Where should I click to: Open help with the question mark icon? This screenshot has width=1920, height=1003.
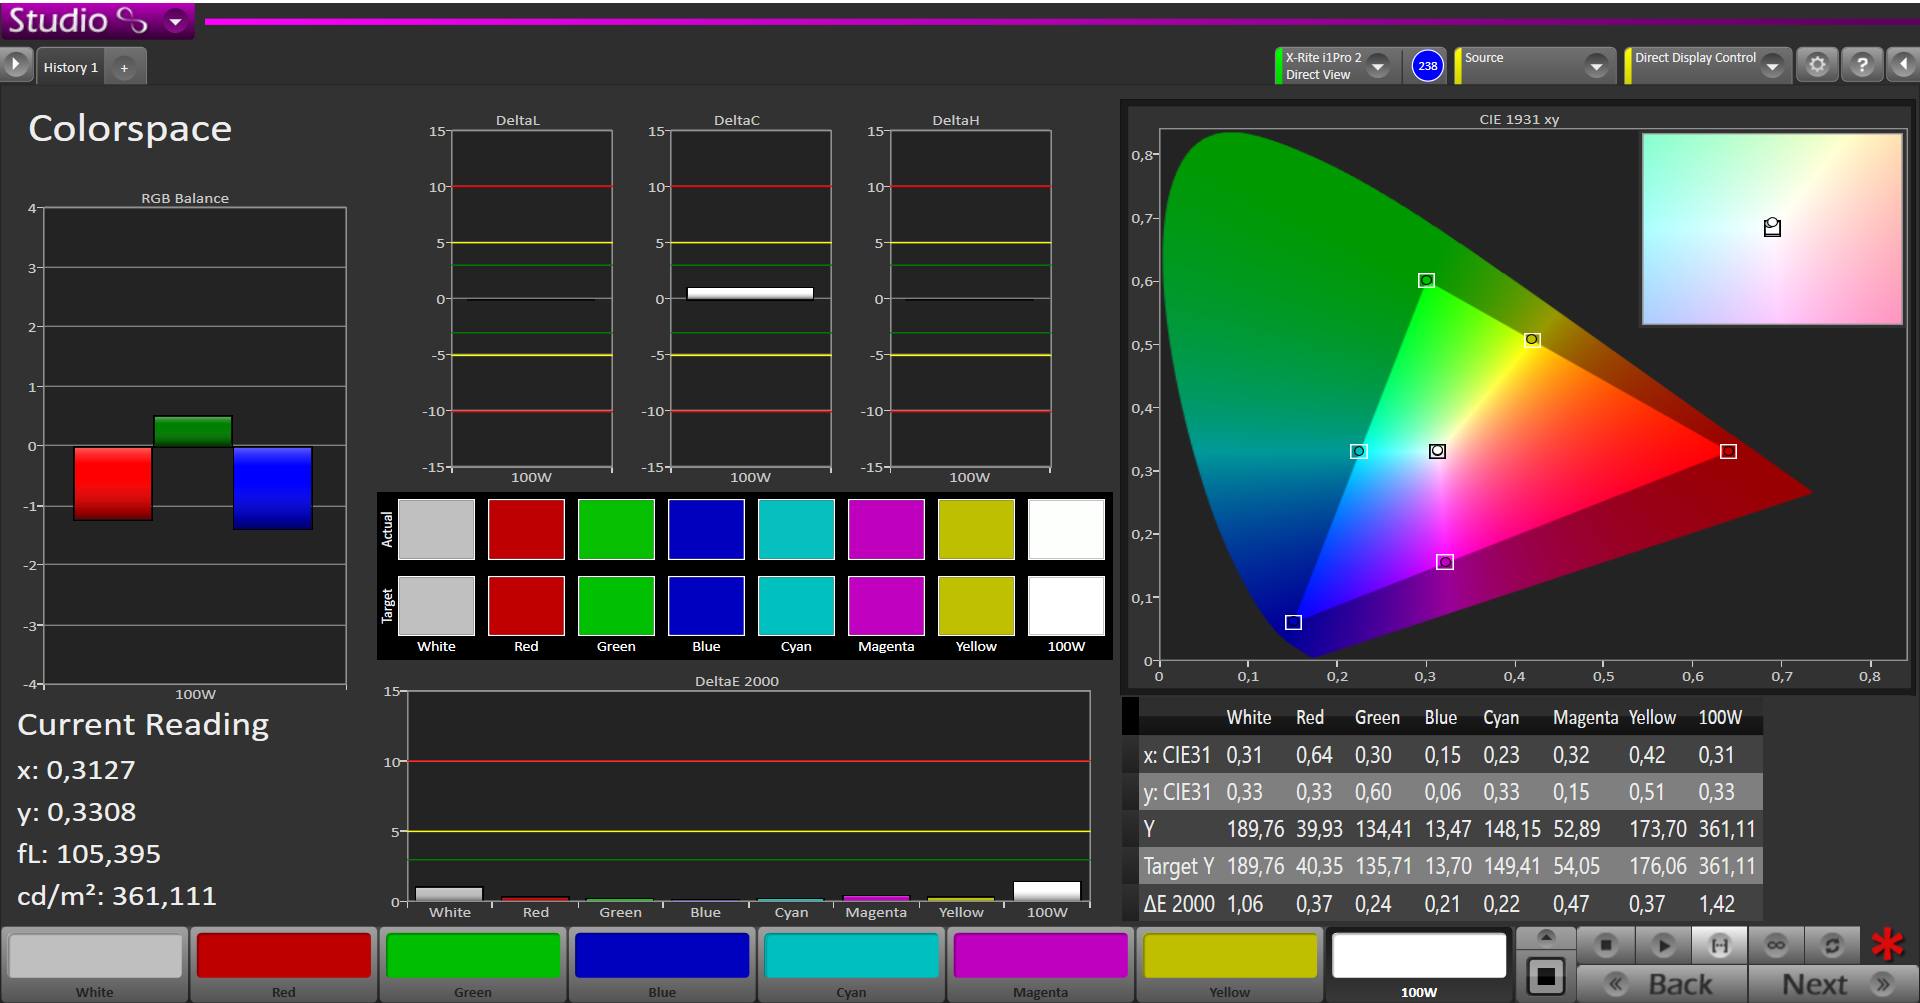(x=1861, y=66)
